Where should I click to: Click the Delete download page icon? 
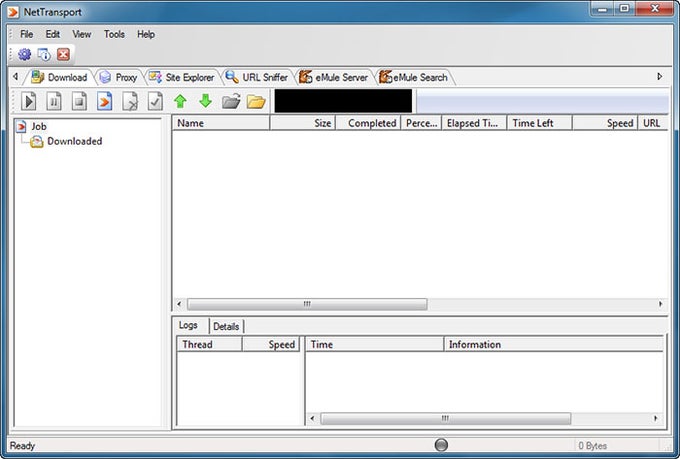coord(130,102)
